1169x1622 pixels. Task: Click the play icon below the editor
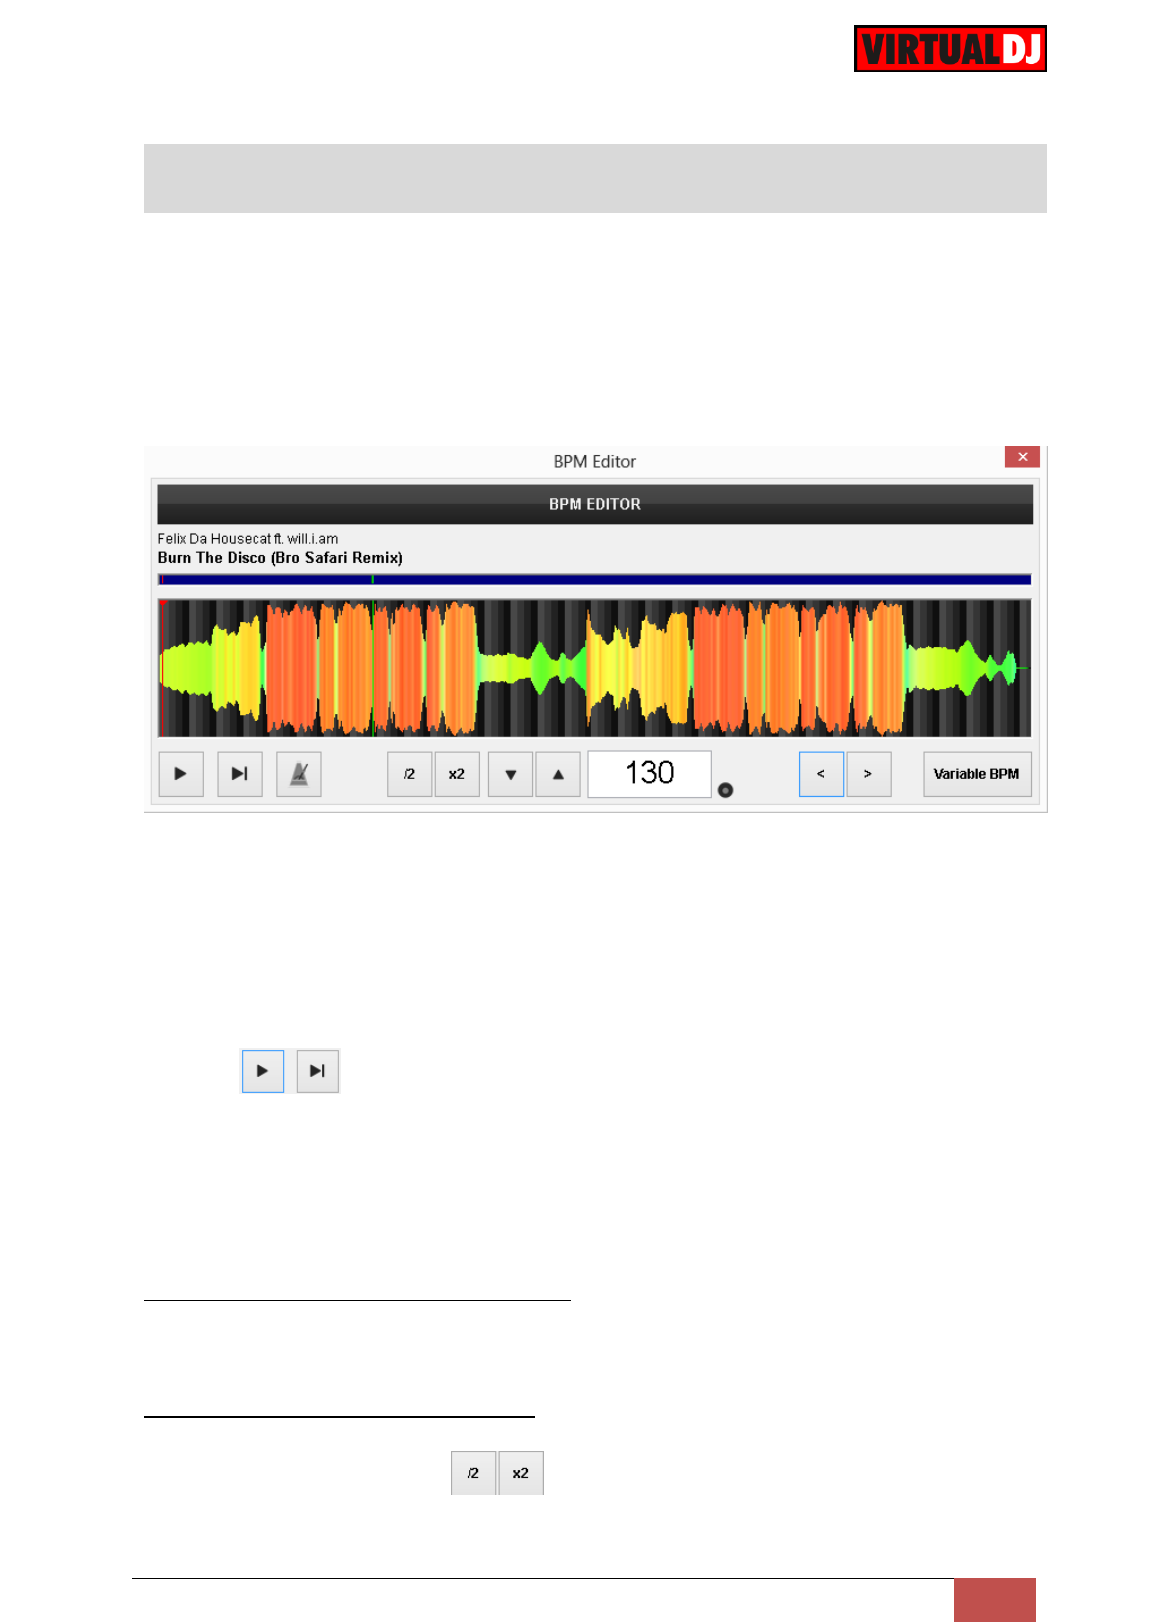(x=263, y=1071)
